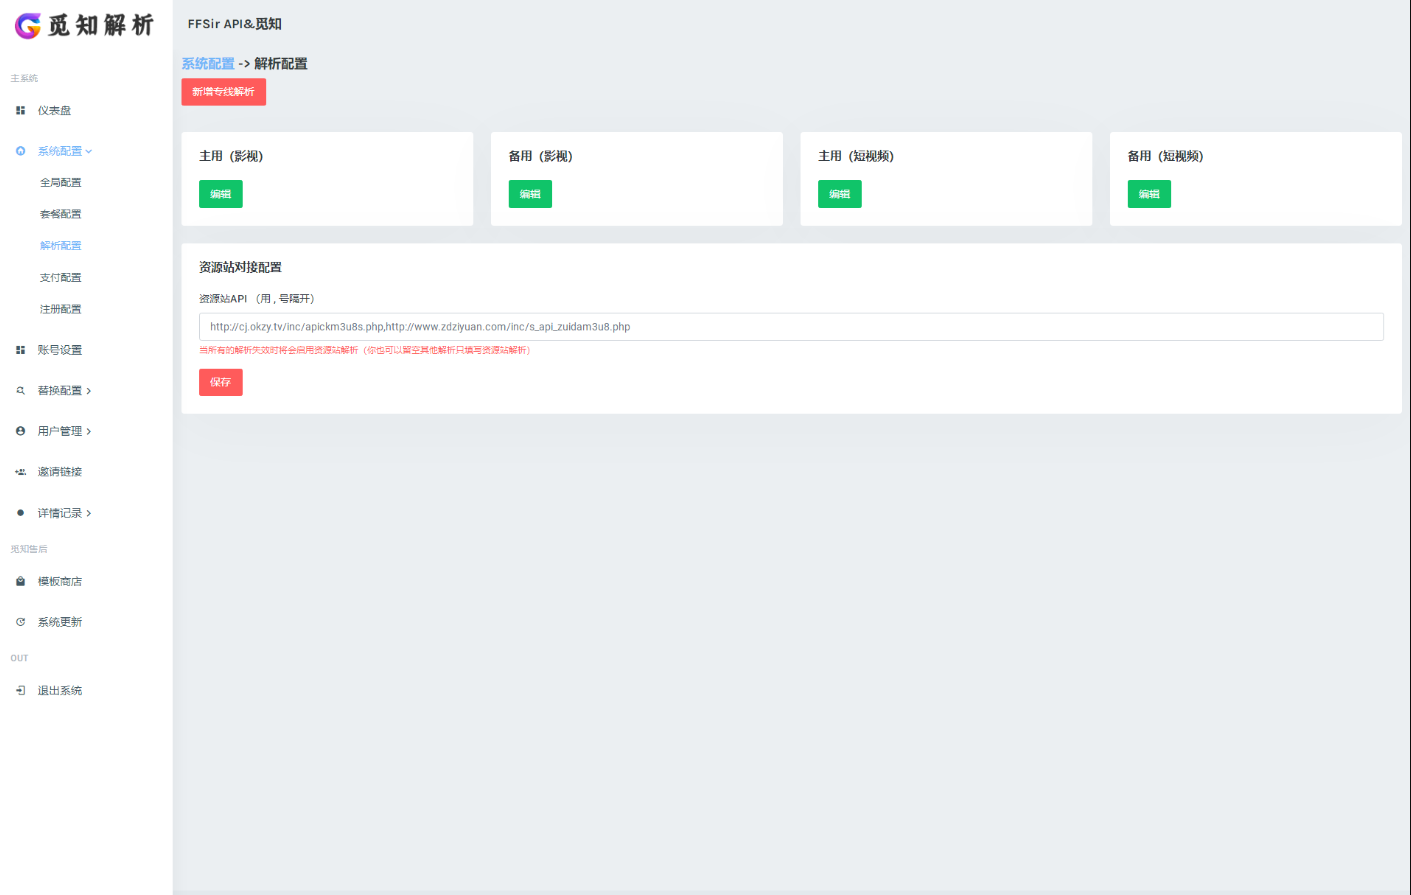Screen dimensions: 1411x895
Task: Click the 替换配置 search icon
Action: [x=20, y=391]
